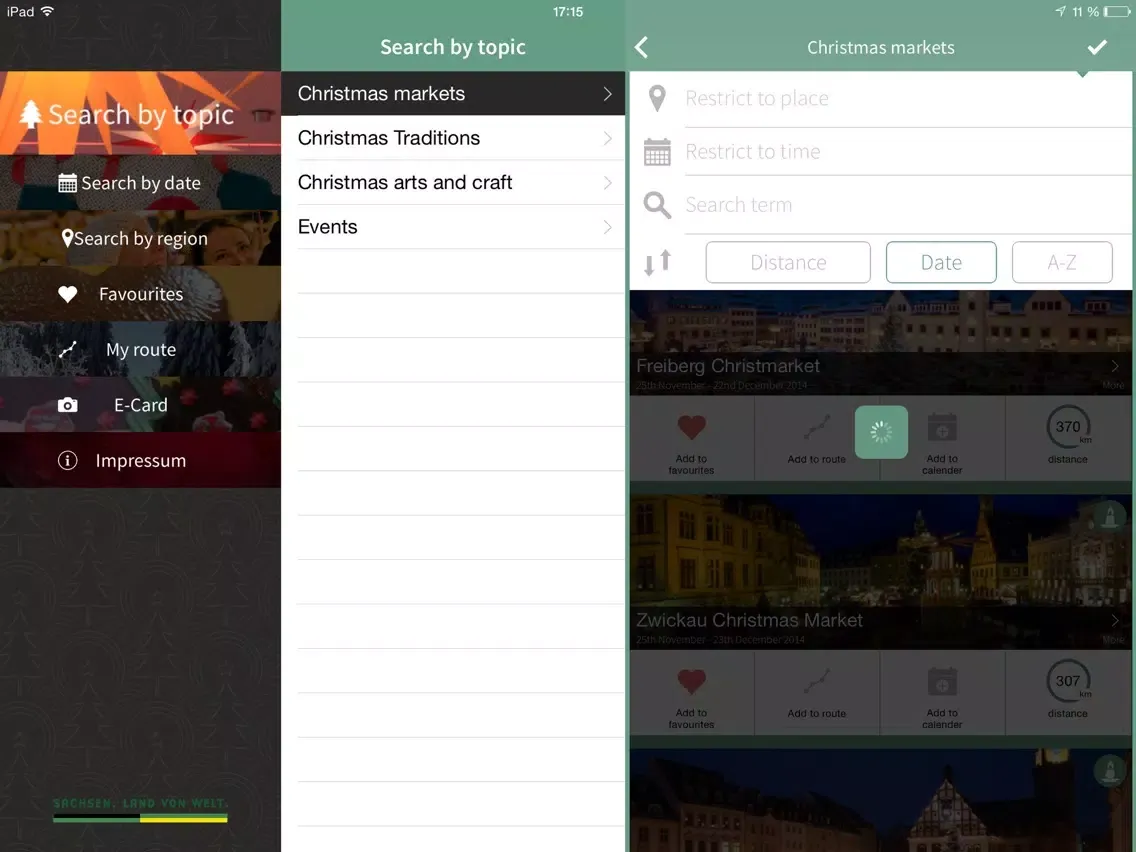Focus the Restrict to time field
Image resolution: width=1136 pixels, height=852 pixels.
point(908,152)
